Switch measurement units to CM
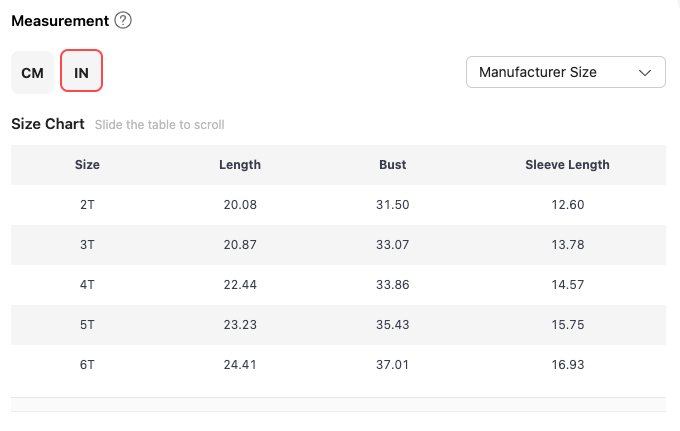Image resolution: width=680 pixels, height=431 pixels. 32,73
